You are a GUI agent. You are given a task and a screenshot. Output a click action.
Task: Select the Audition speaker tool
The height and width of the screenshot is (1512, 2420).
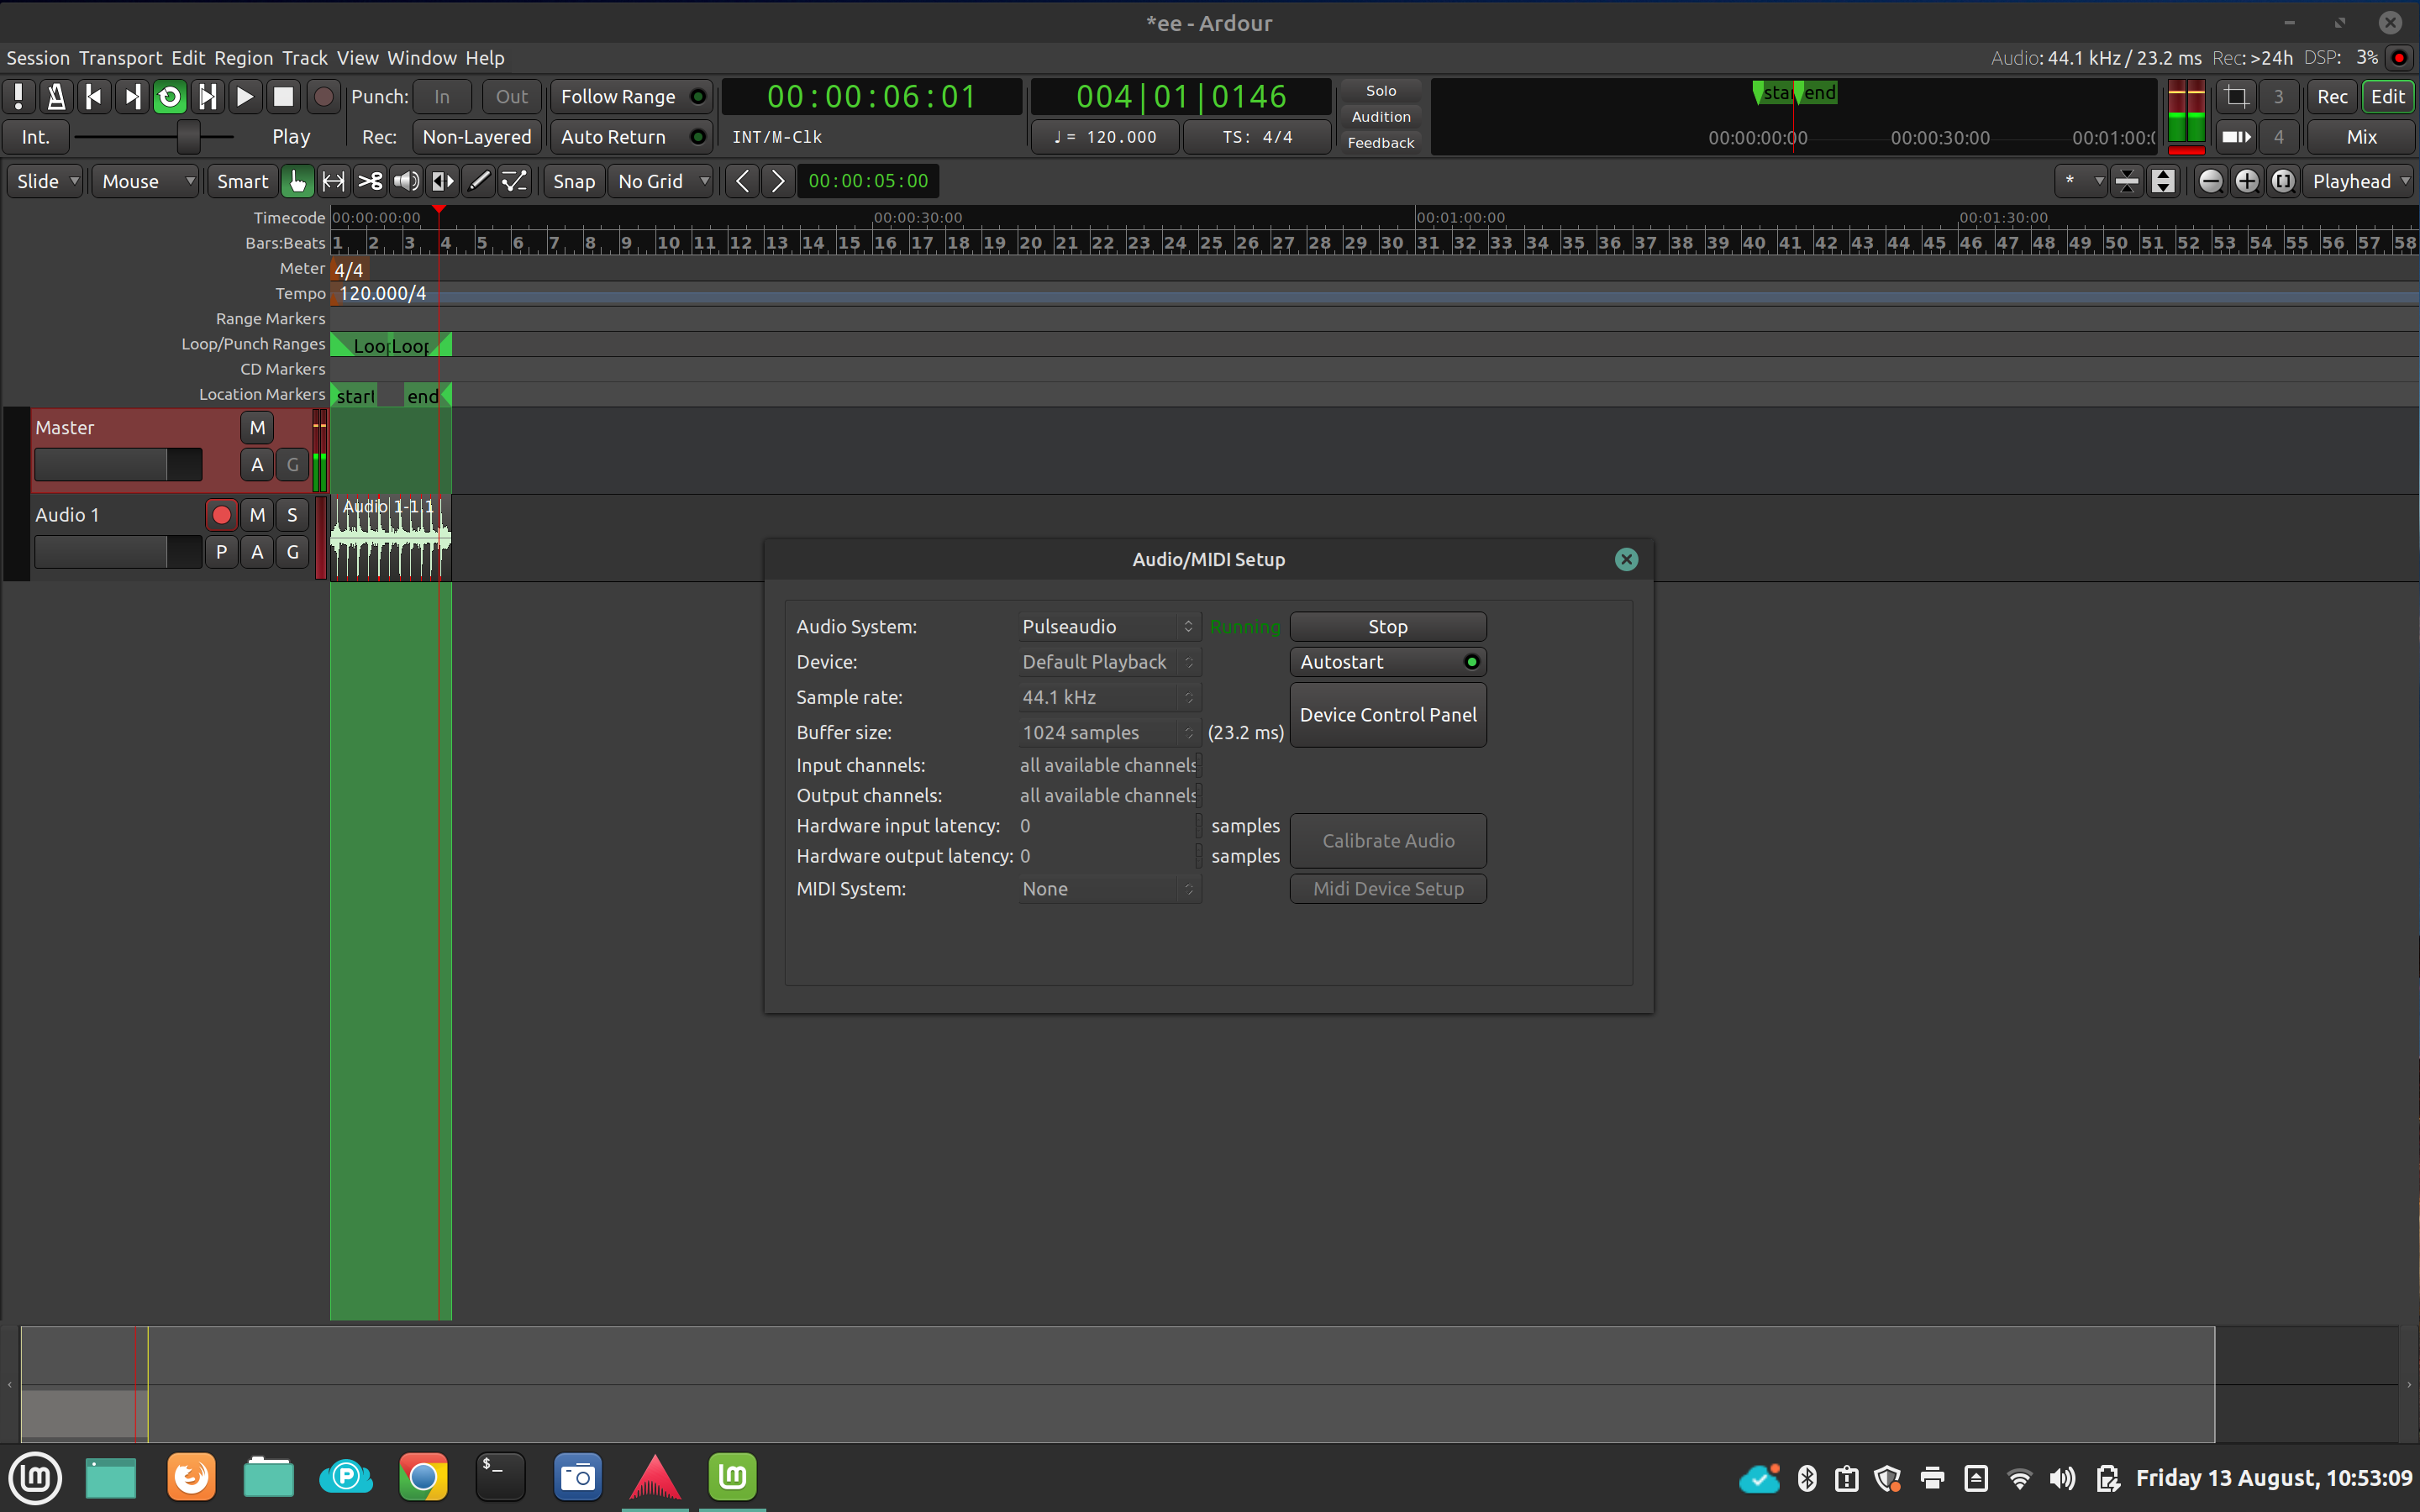[x=406, y=181]
